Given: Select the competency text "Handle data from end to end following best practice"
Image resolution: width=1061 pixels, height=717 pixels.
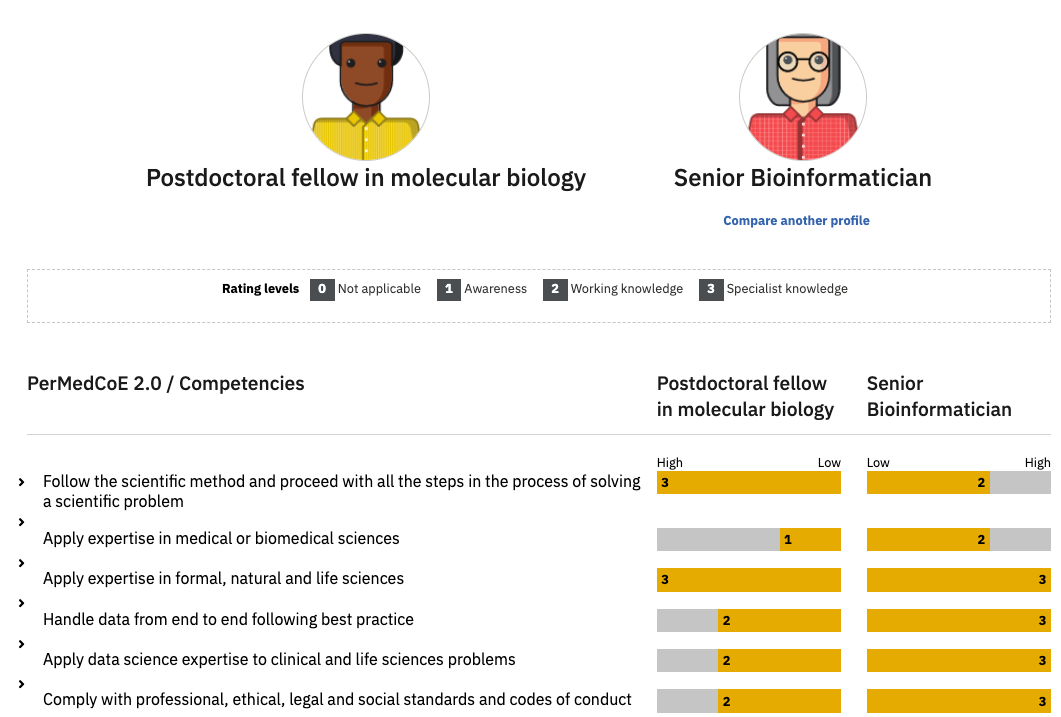Looking at the screenshot, I should pyautogui.click(x=227, y=619).
